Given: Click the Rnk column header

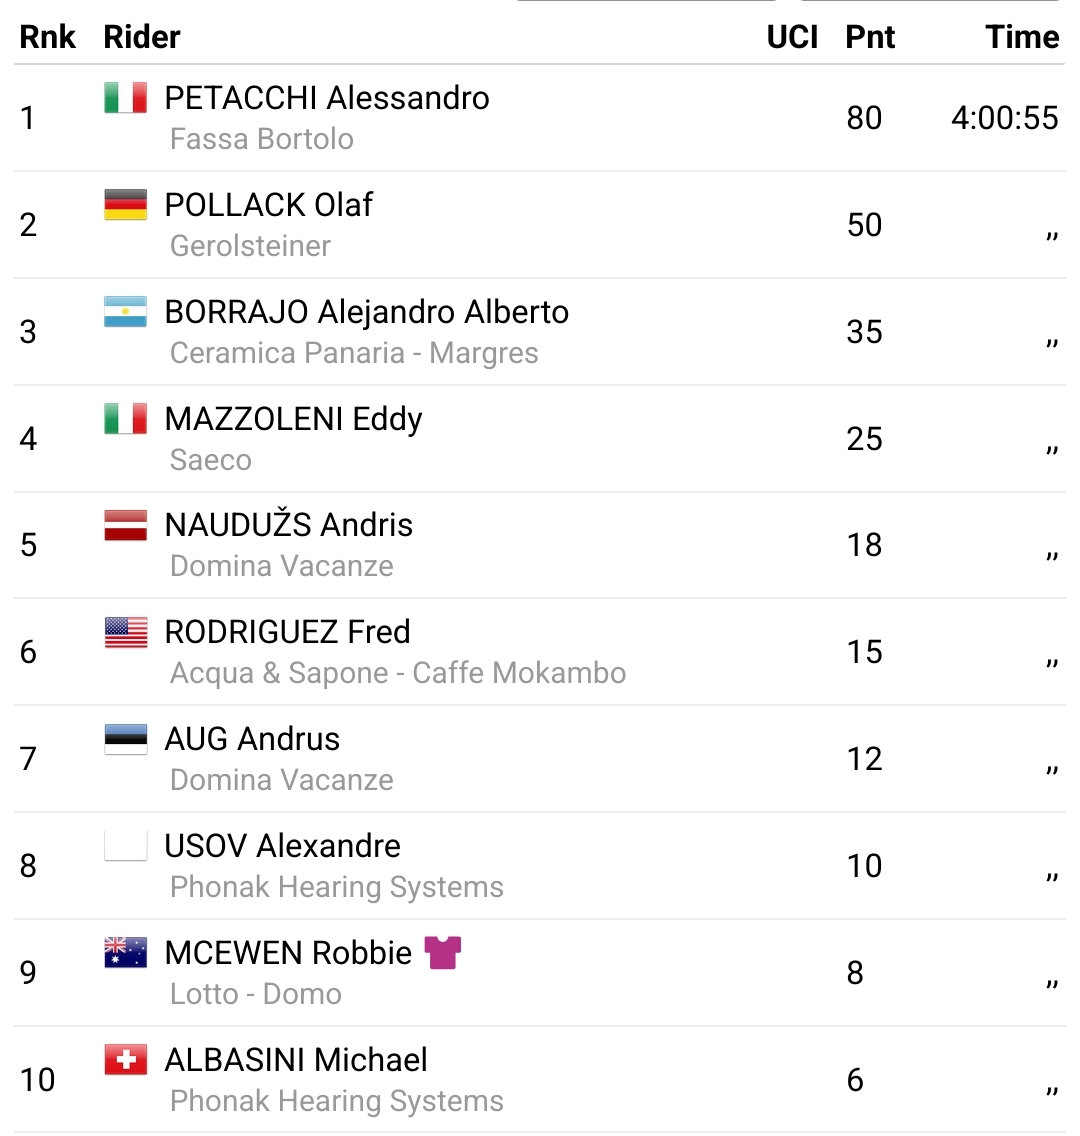Looking at the screenshot, I should click(x=48, y=37).
